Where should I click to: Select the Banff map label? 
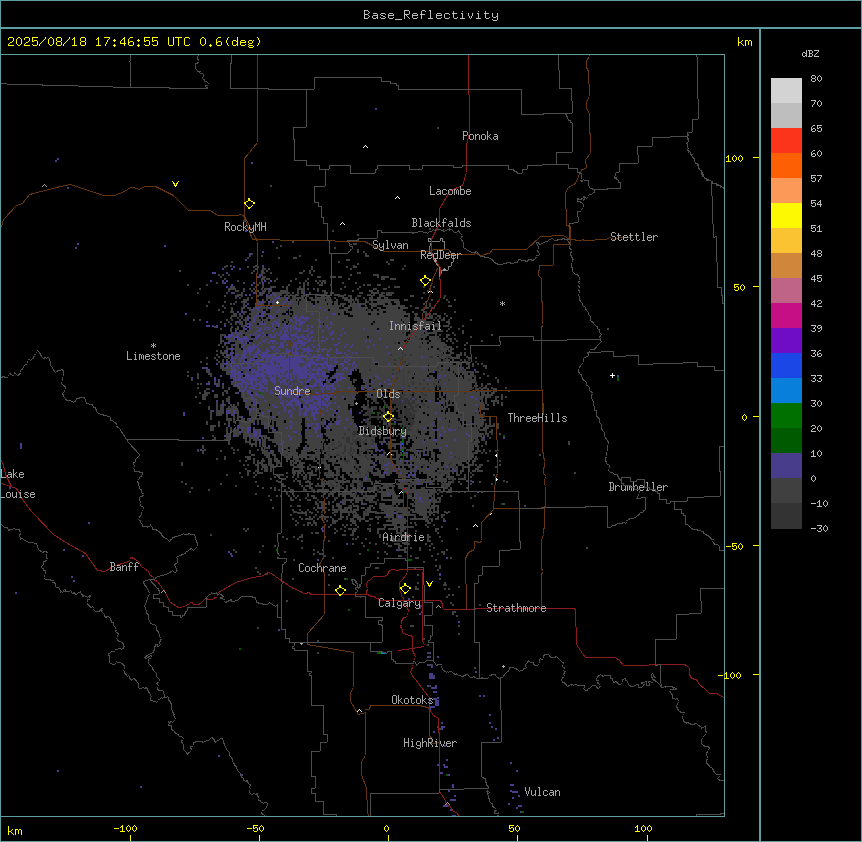click(x=124, y=567)
